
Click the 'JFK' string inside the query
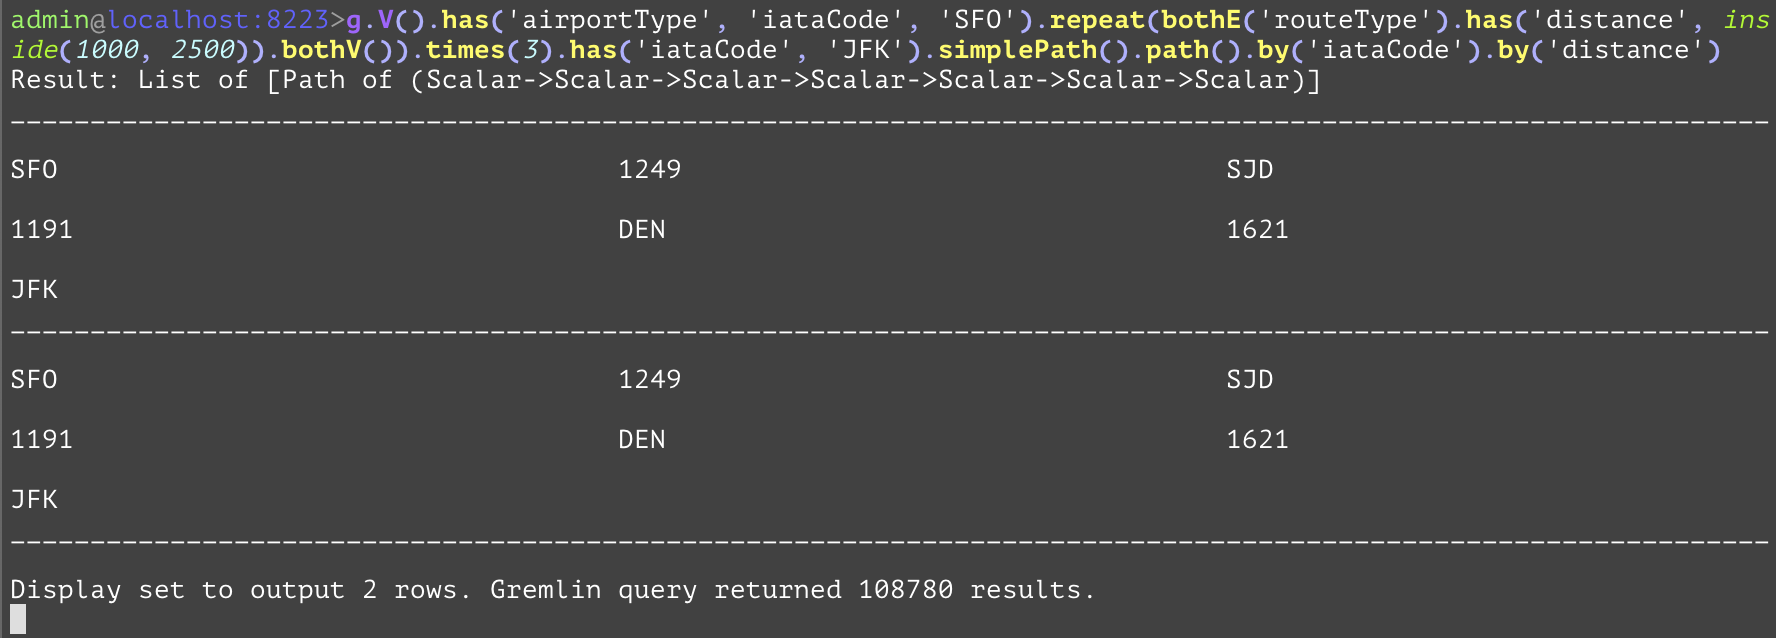pyautogui.click(x=866, y=50)
